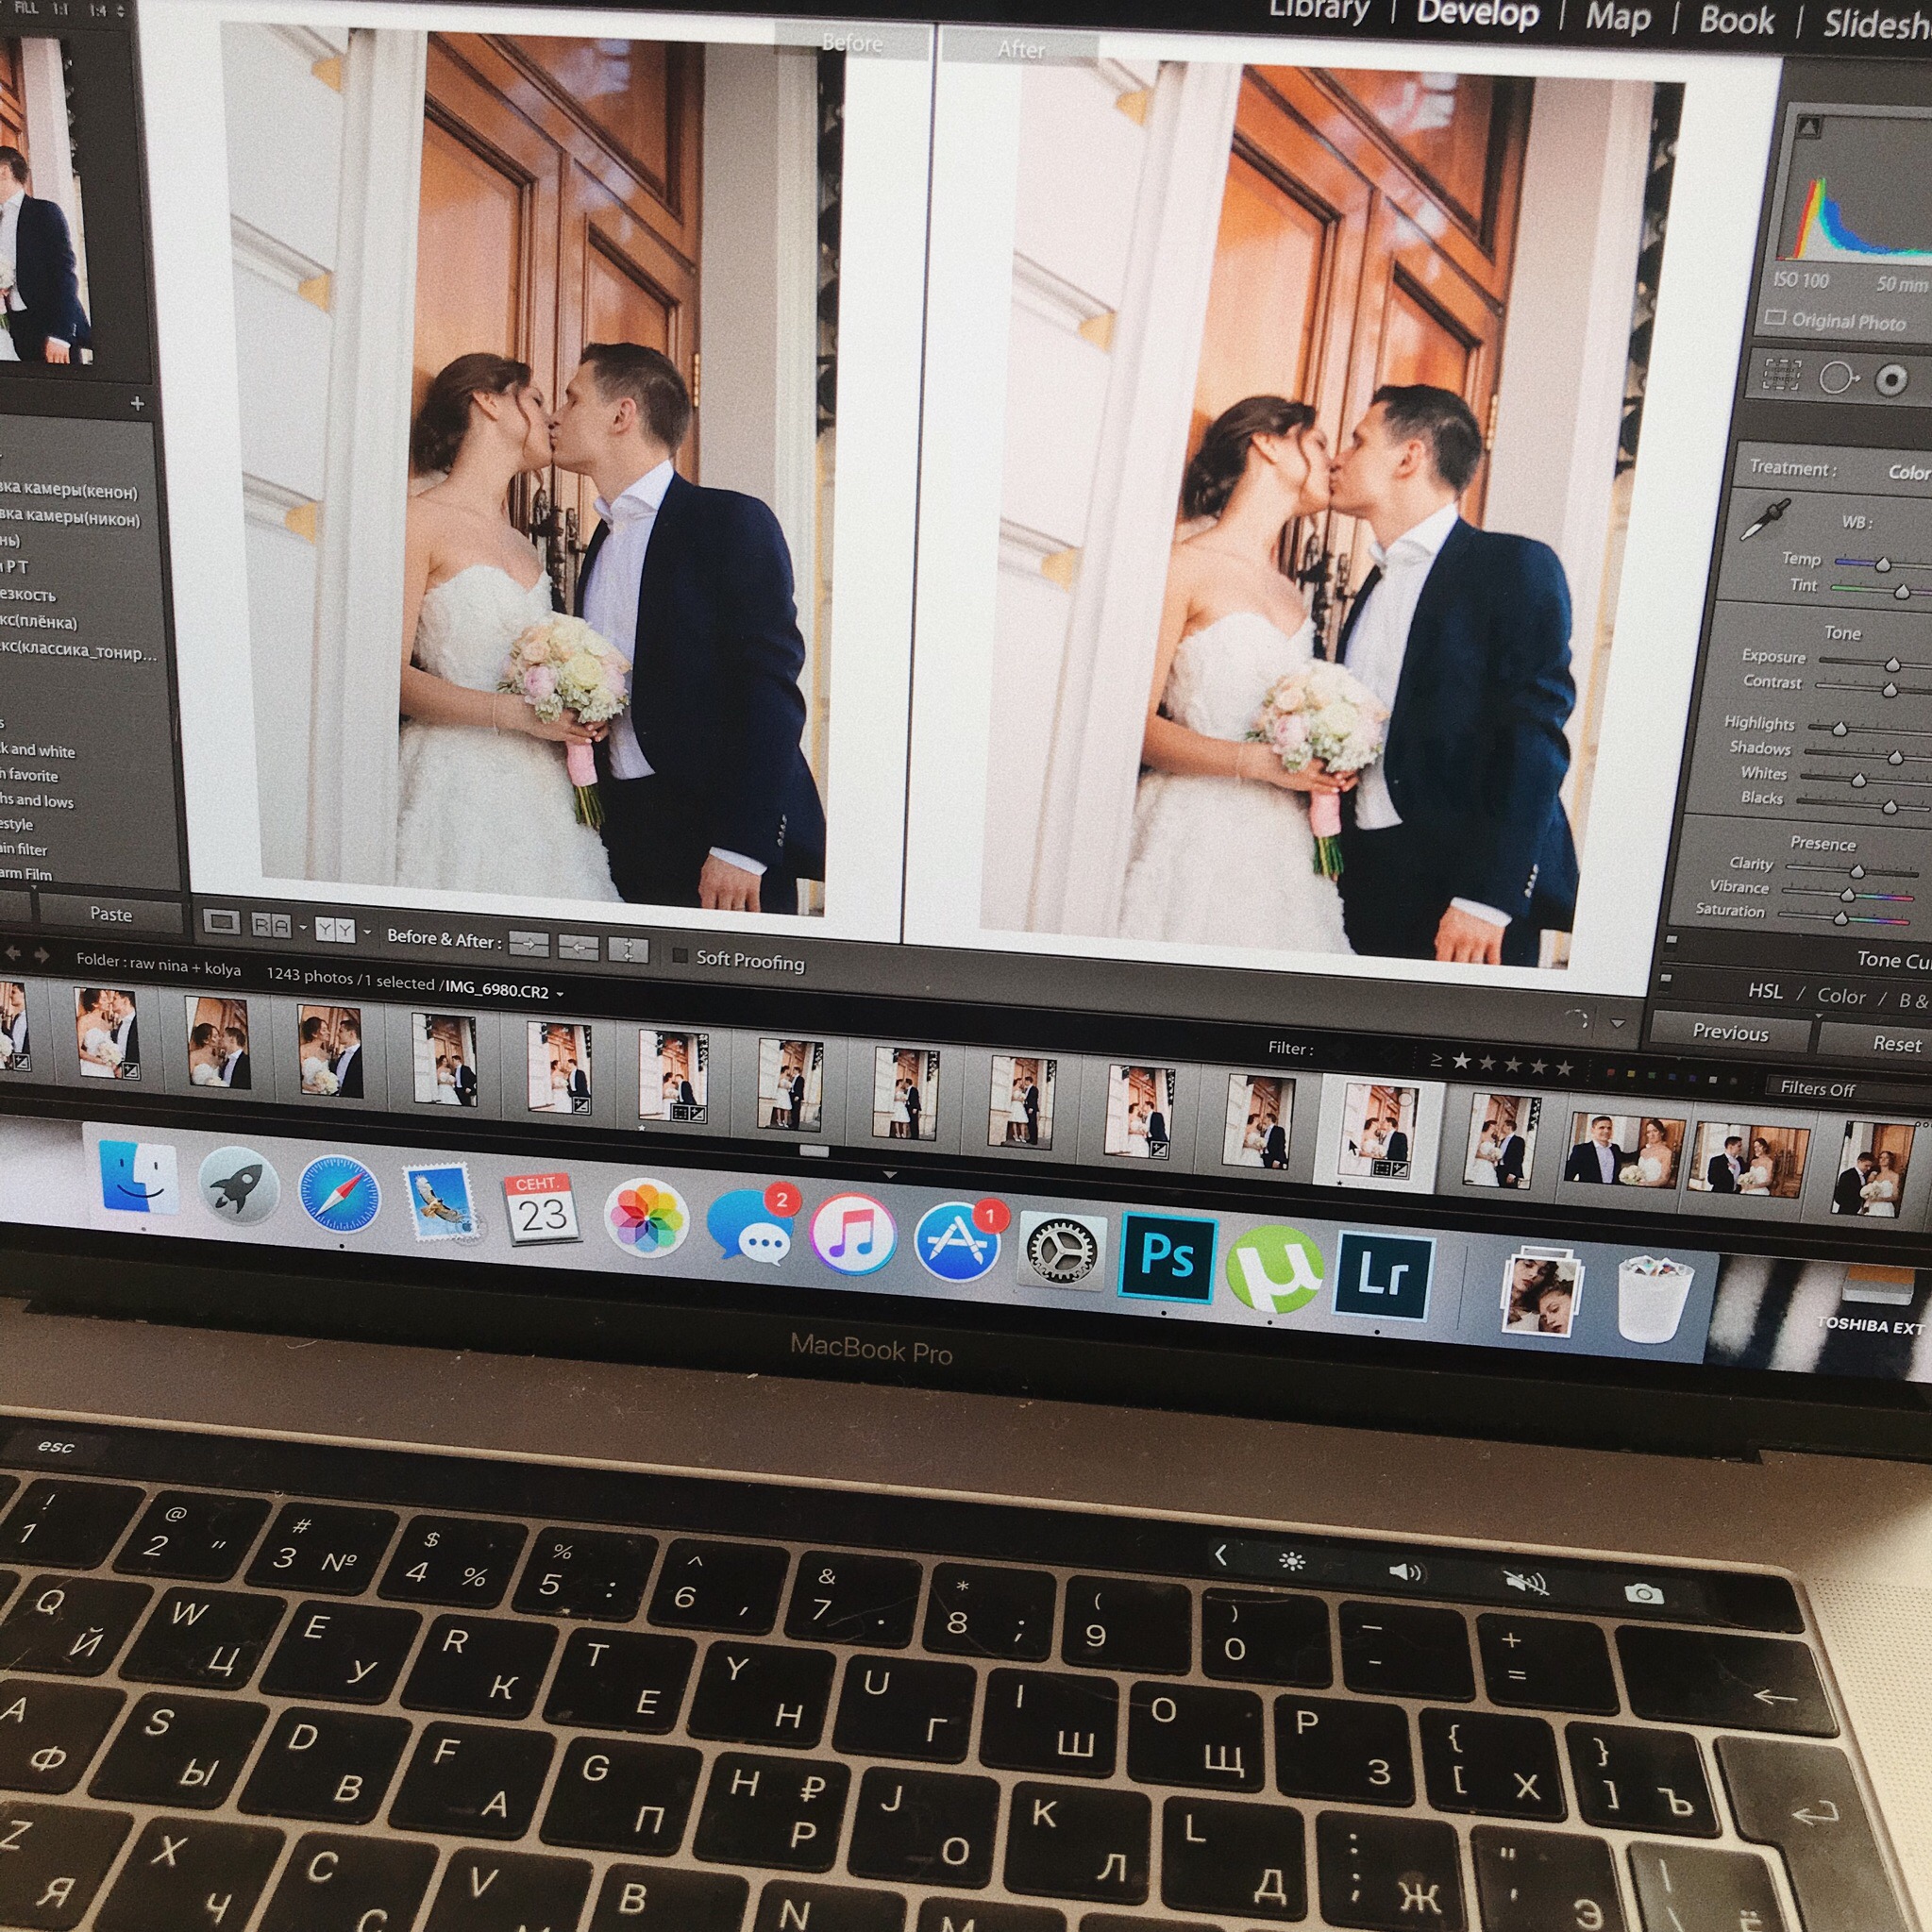Open Photos app in the dock
The image size is (1932, 1932).
tap(647, 1218)
